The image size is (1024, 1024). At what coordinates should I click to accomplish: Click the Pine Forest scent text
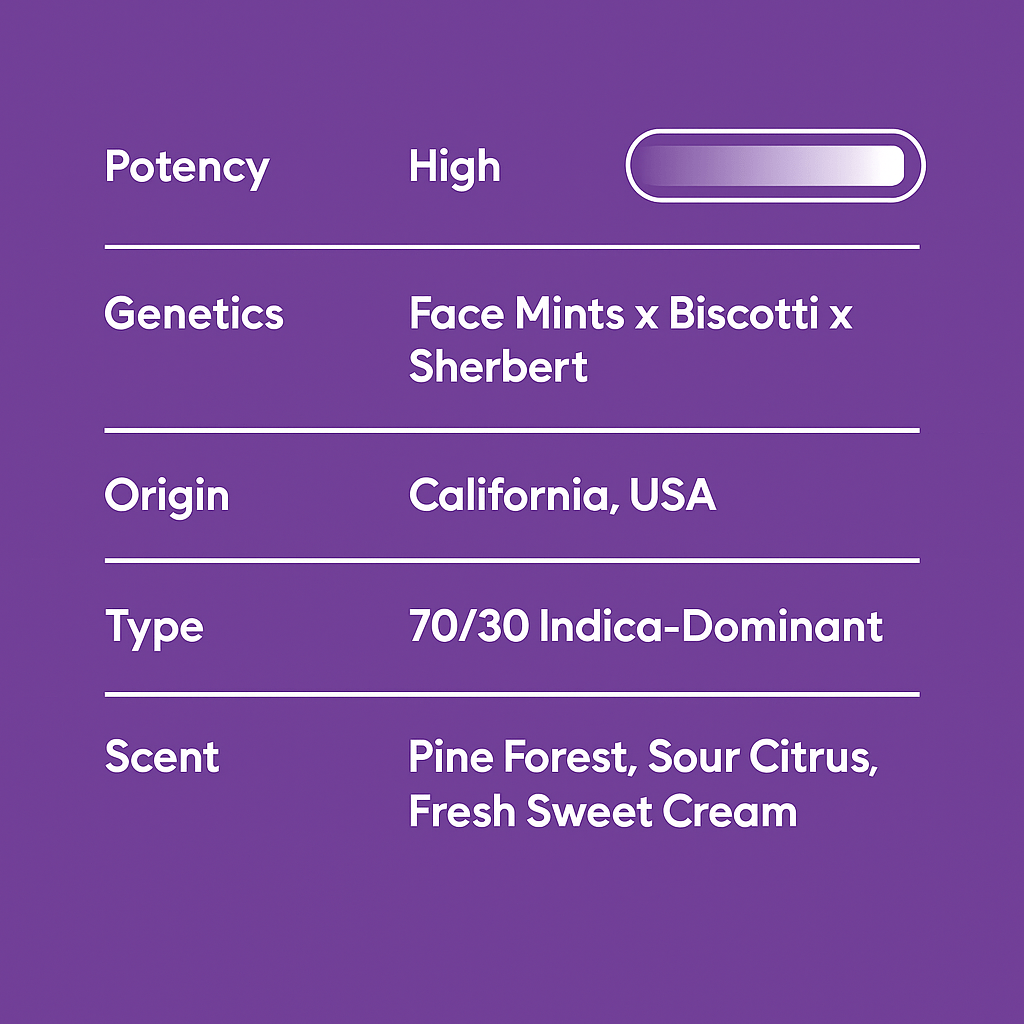520,757
